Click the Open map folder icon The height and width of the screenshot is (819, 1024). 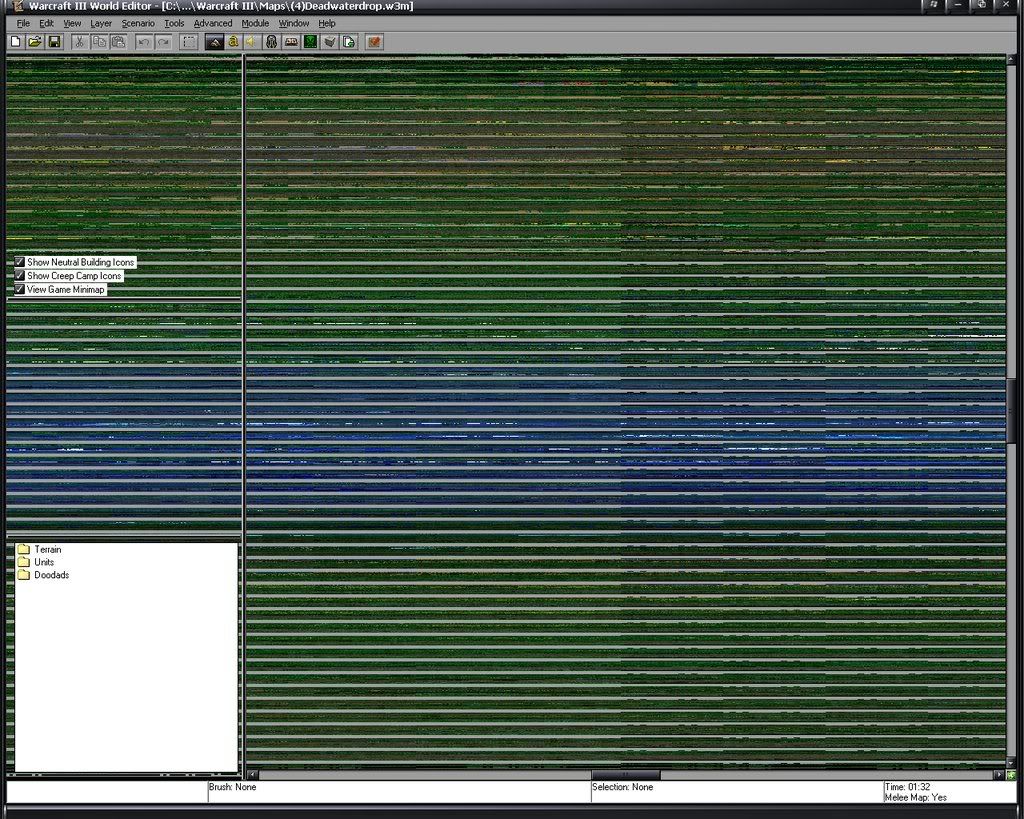click(x=35, y=42)
